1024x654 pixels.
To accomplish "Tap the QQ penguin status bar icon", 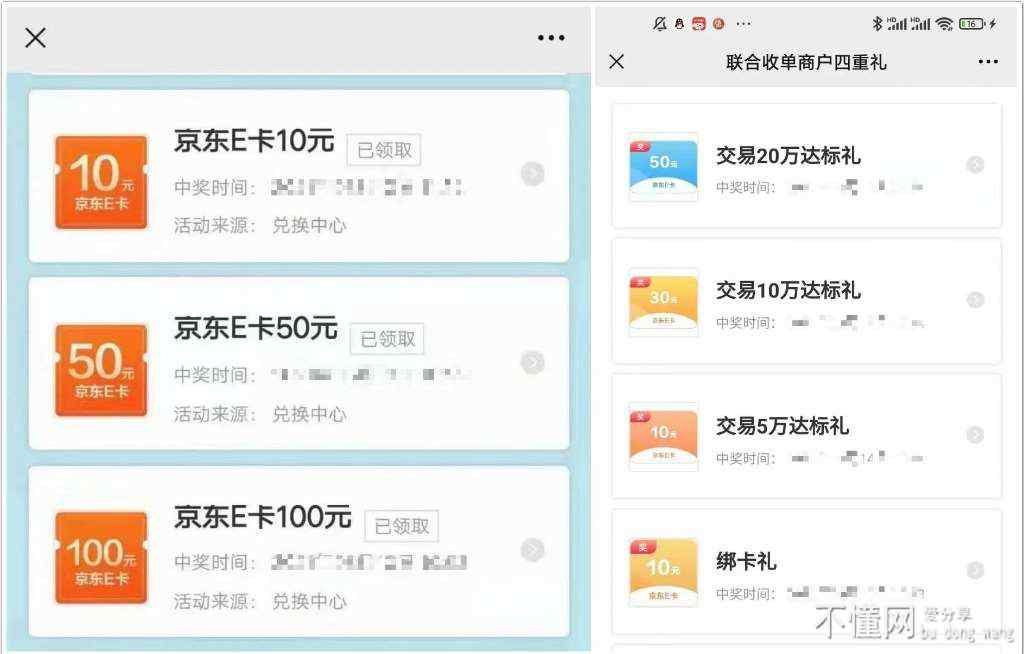I will click(x=679, y=24).
